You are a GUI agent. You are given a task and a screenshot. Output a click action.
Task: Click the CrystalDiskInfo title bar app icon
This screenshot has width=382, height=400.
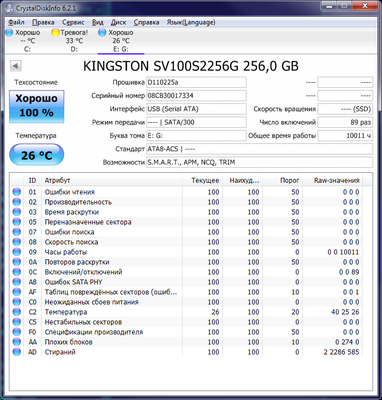pos(10,8)
